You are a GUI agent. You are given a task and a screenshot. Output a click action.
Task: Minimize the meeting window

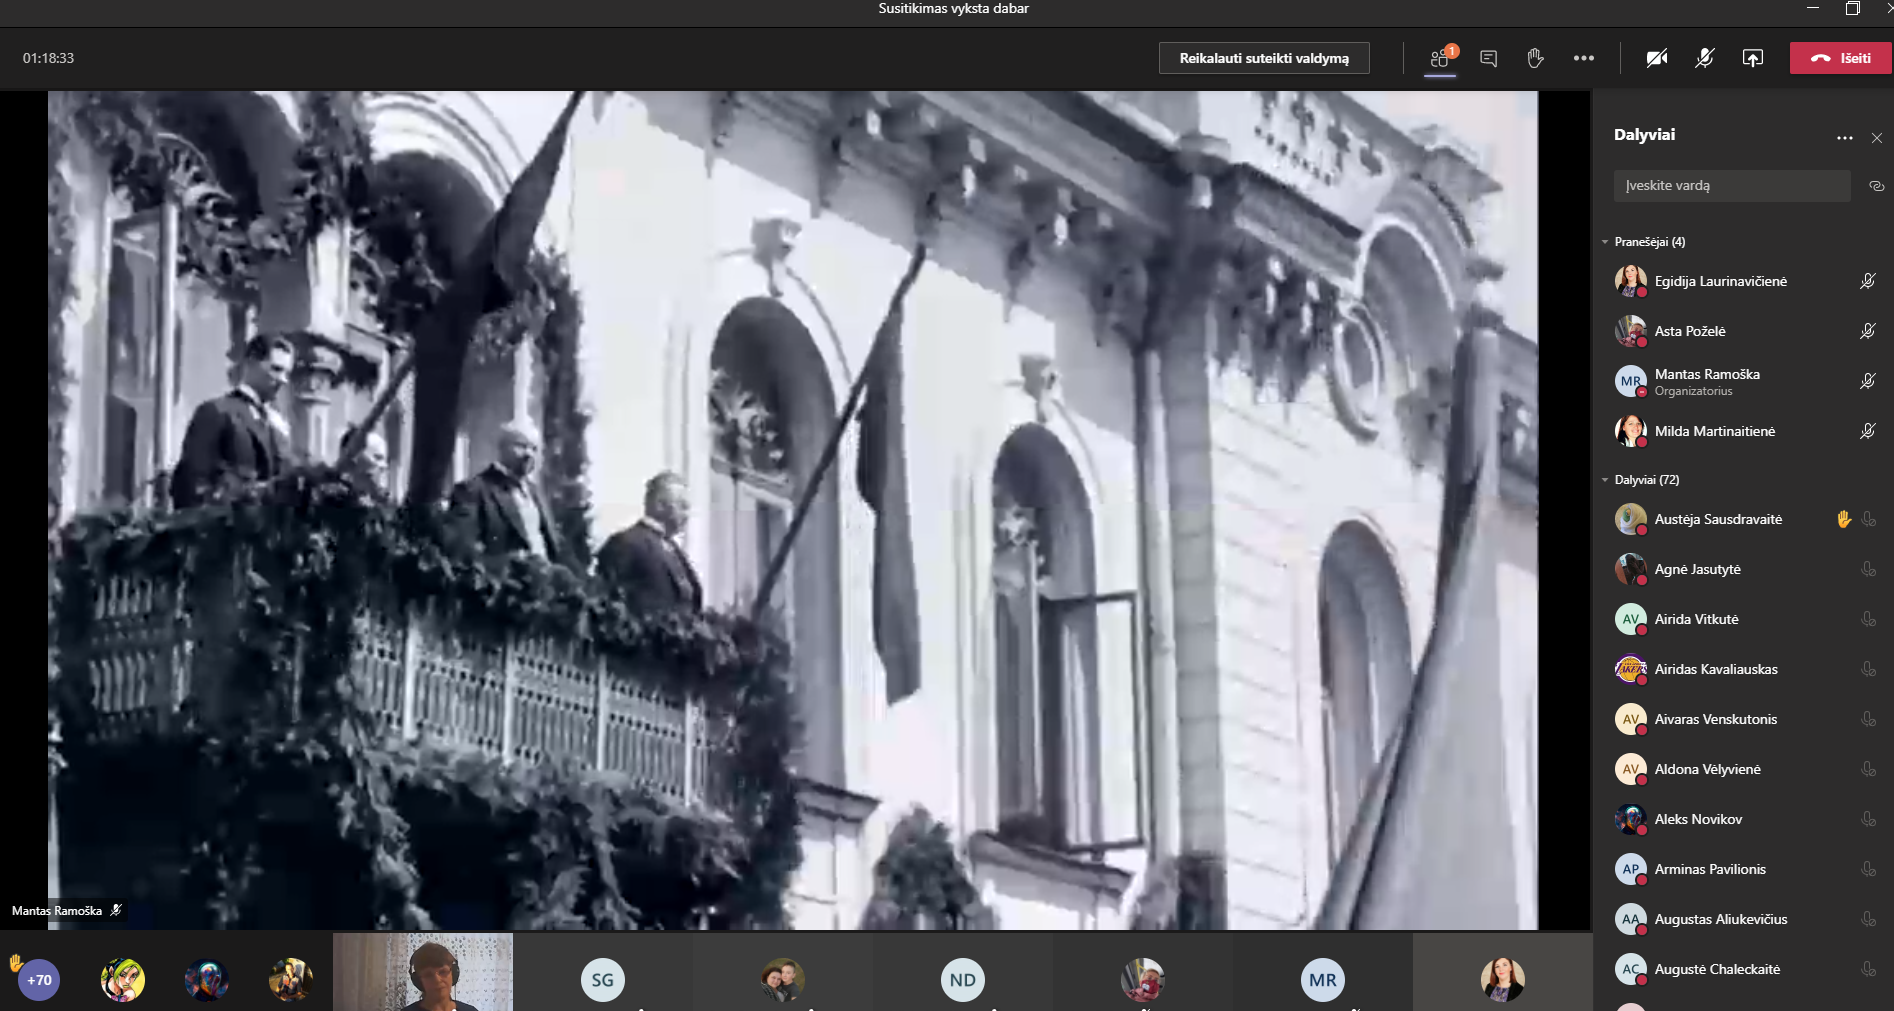click(x=1813, y=8)
